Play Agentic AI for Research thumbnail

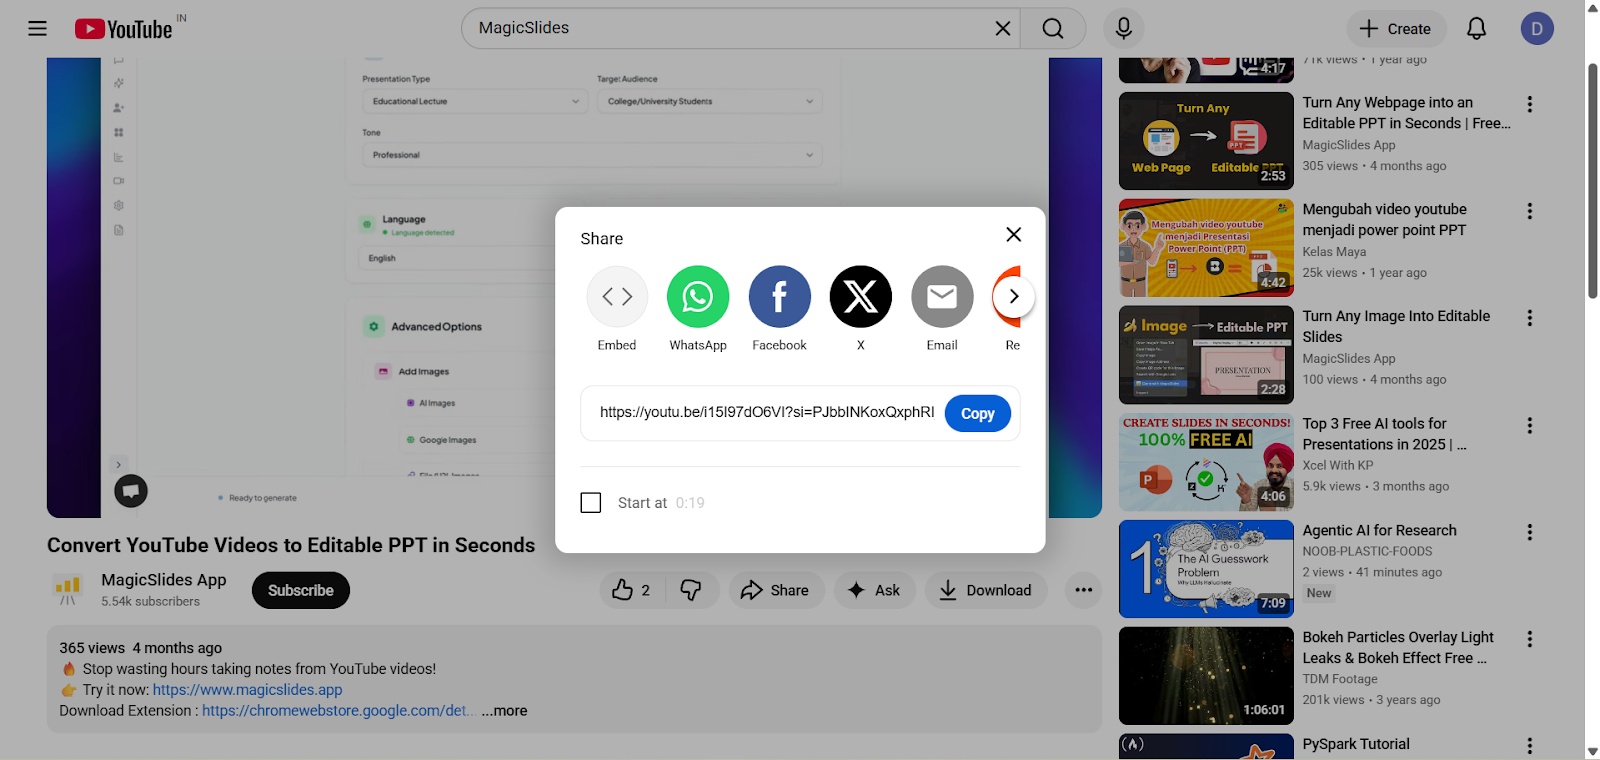point(1206,569)
